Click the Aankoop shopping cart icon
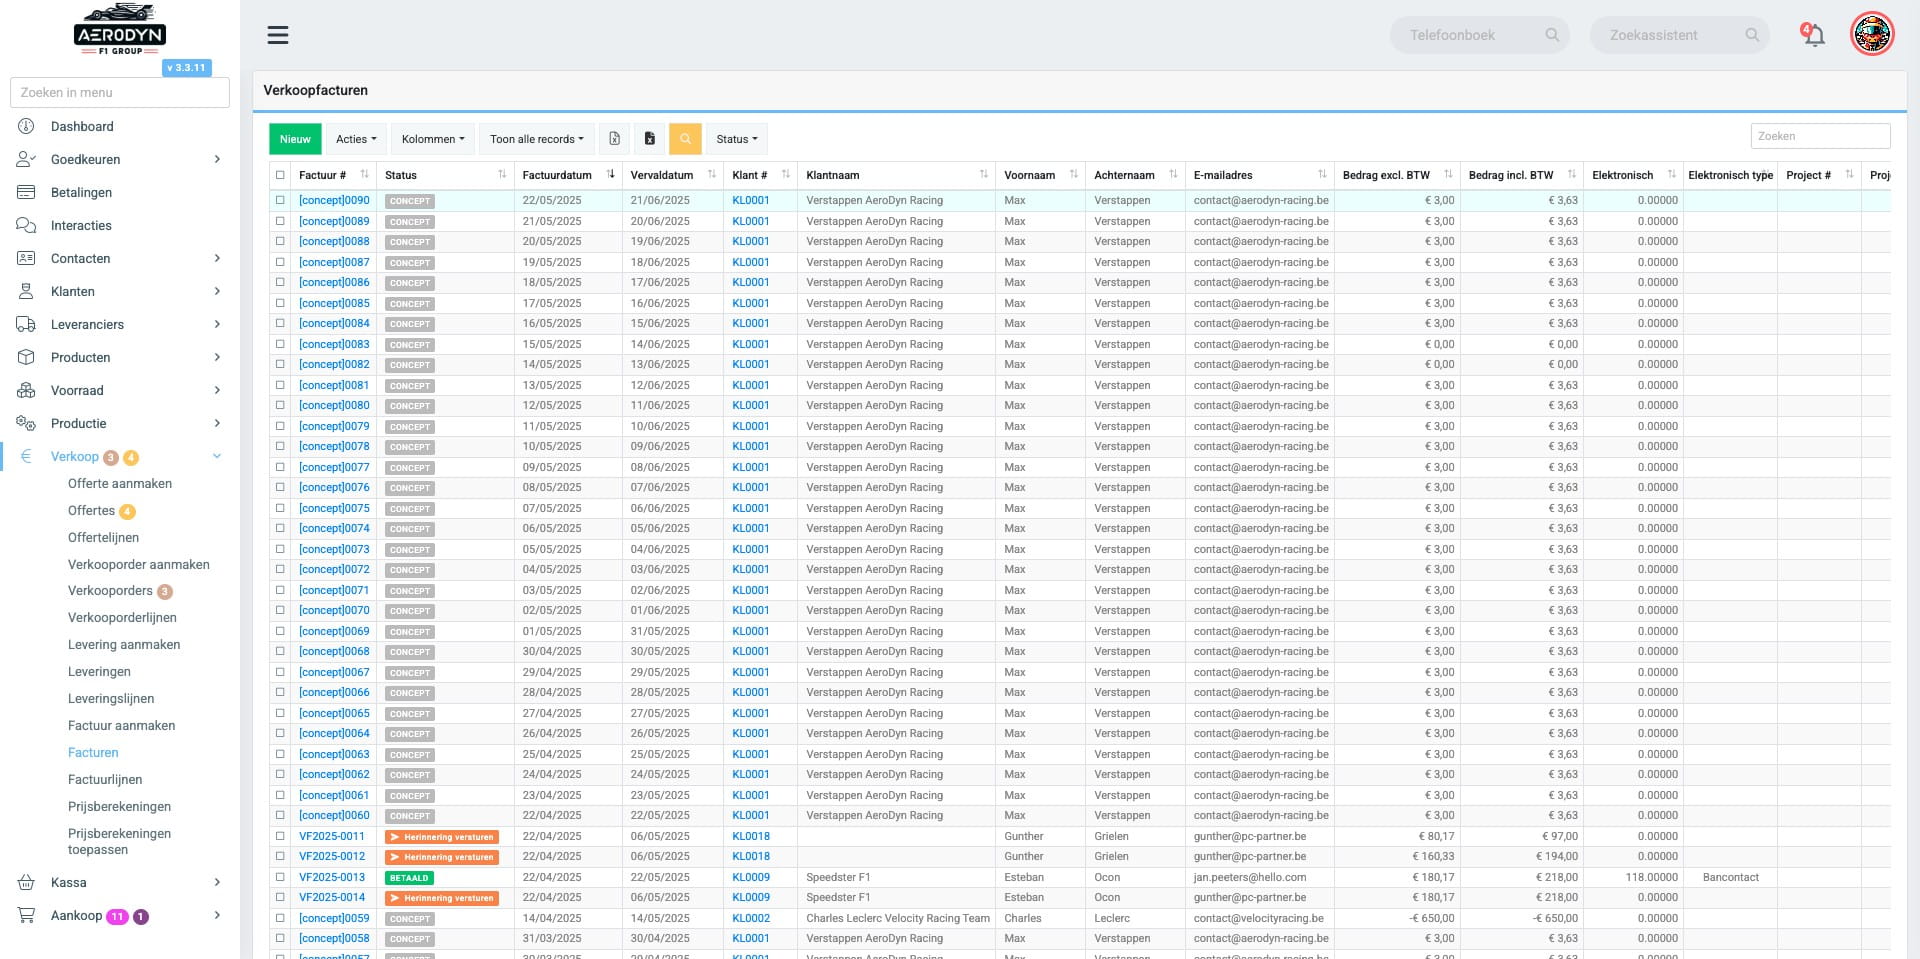This screenshot has width=1920, height=959. (x=26, y=915)
